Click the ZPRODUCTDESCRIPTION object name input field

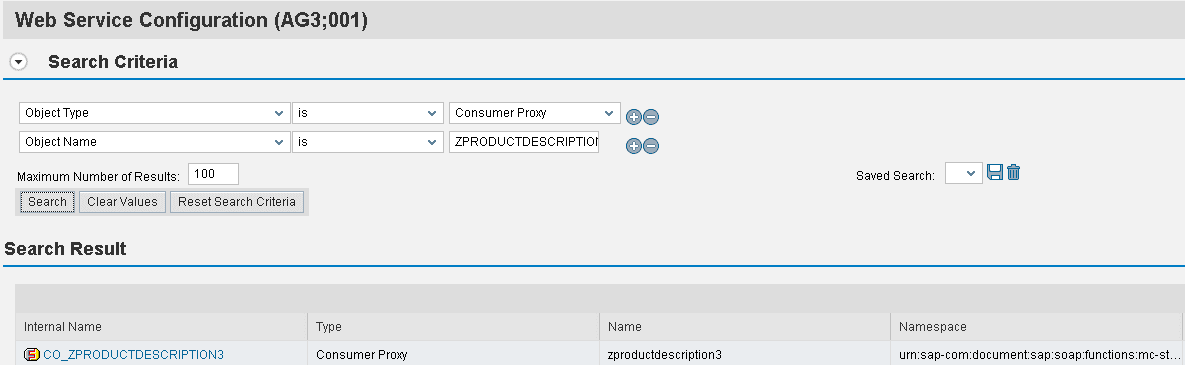524,141
